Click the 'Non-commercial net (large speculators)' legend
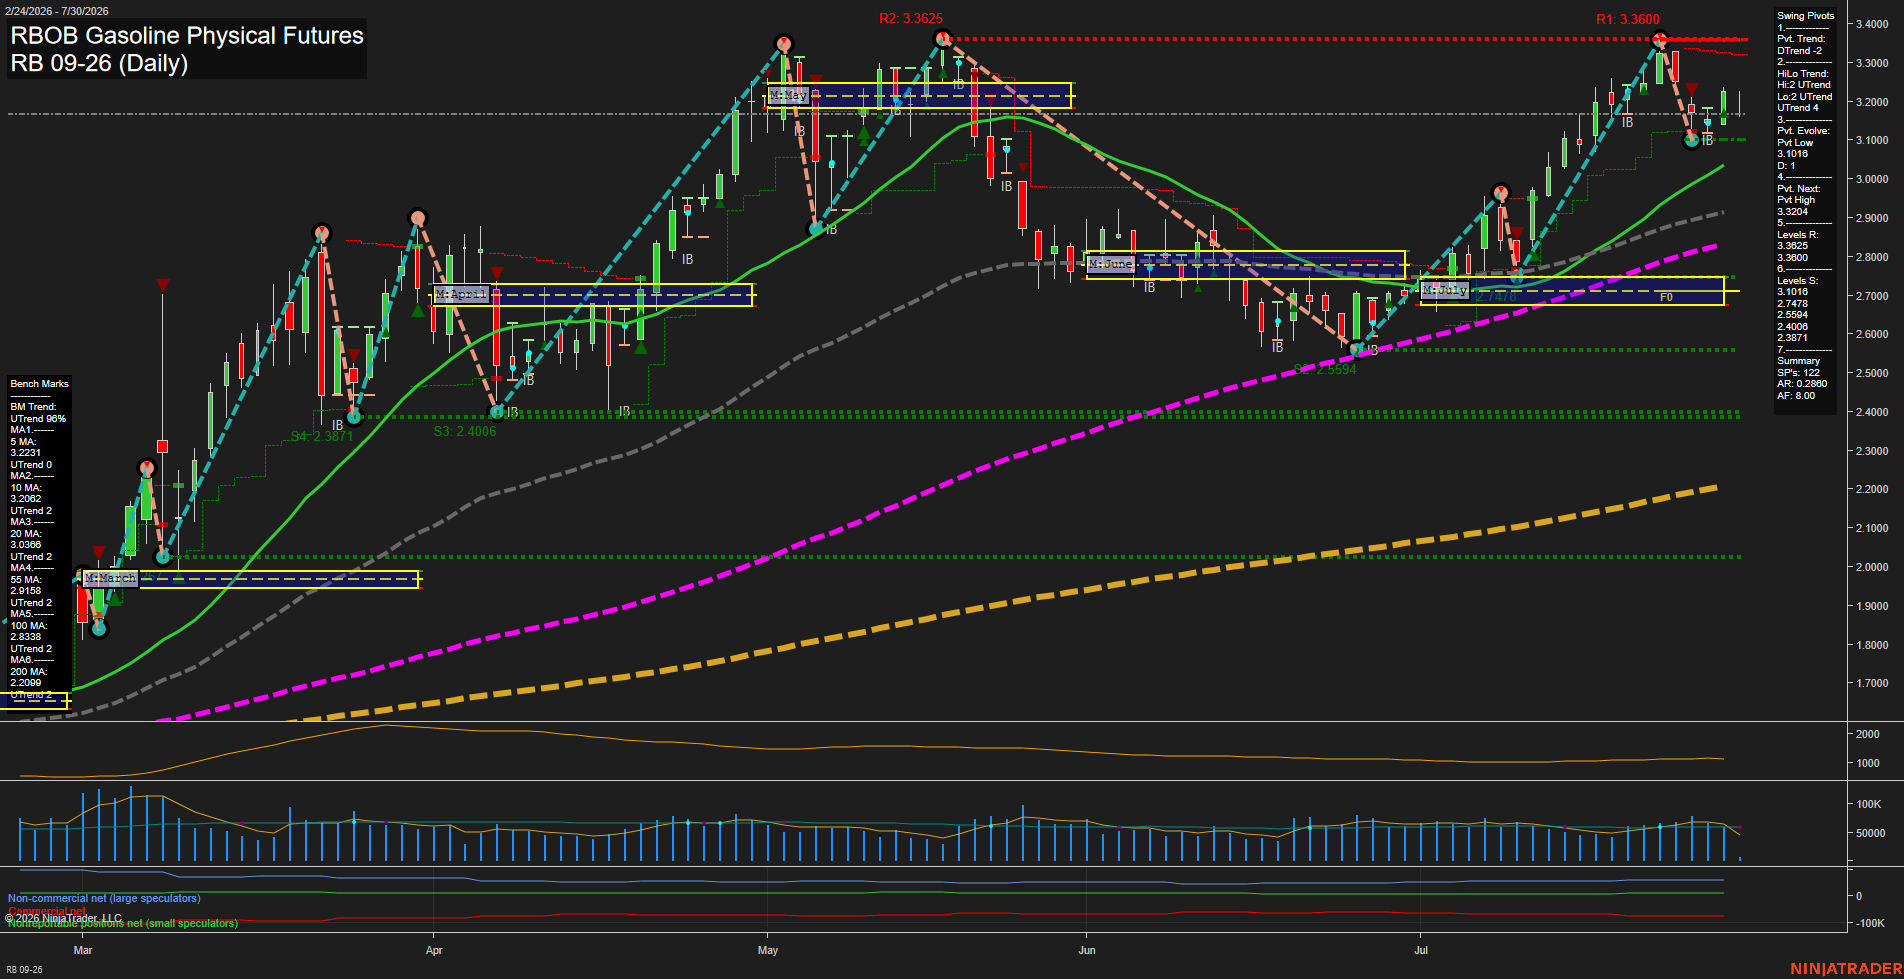The image size is (1904, 979). point(104,898)
